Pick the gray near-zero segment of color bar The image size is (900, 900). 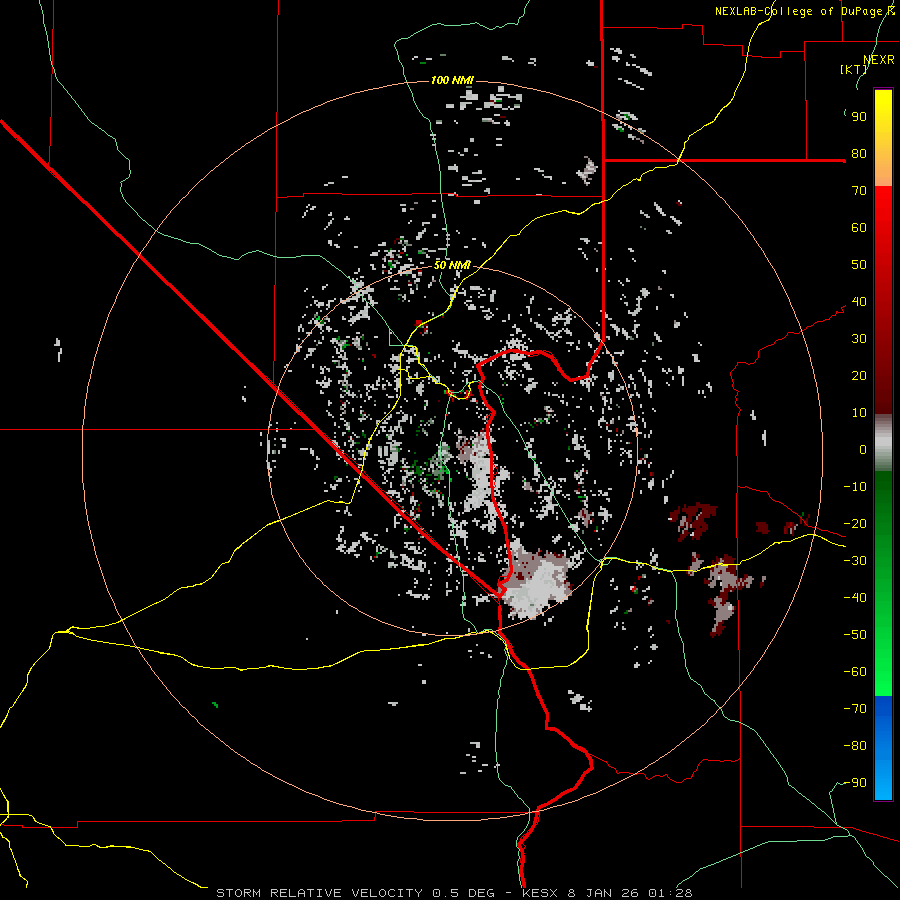click(x=883, y=443)
